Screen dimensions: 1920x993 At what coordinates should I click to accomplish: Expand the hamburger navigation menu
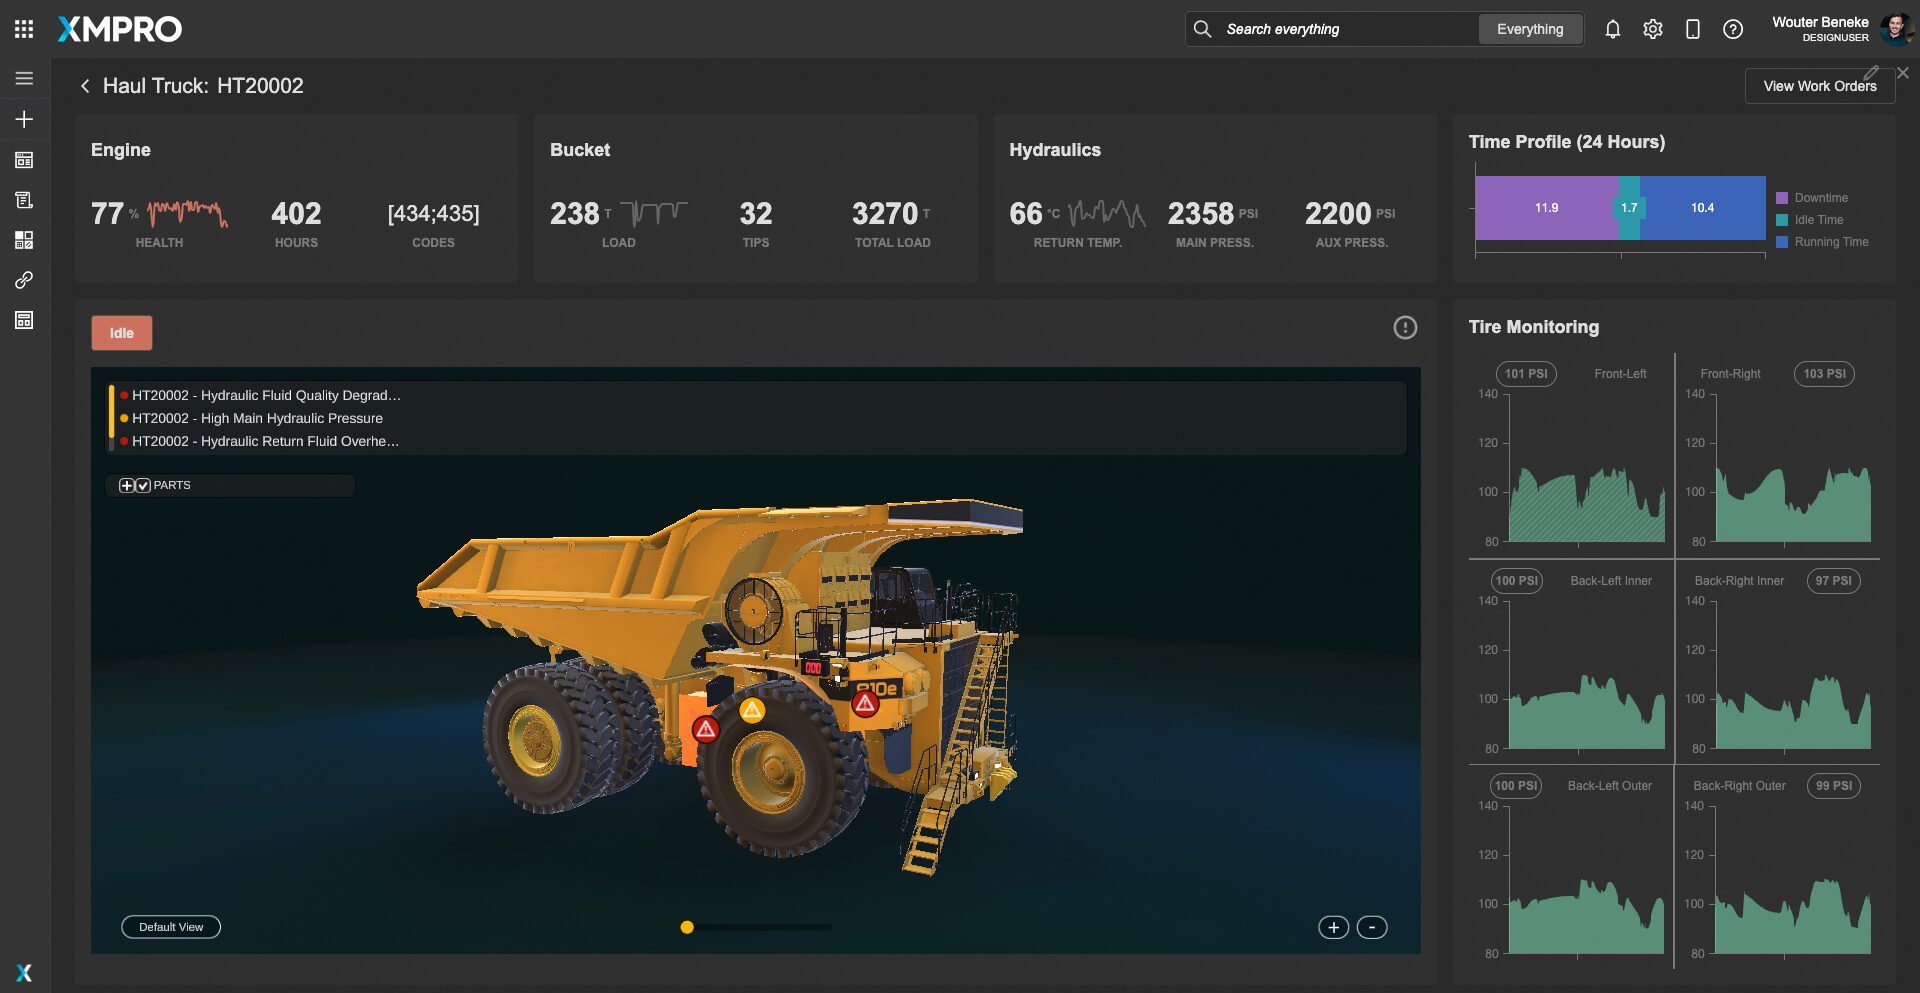point(24,78)
